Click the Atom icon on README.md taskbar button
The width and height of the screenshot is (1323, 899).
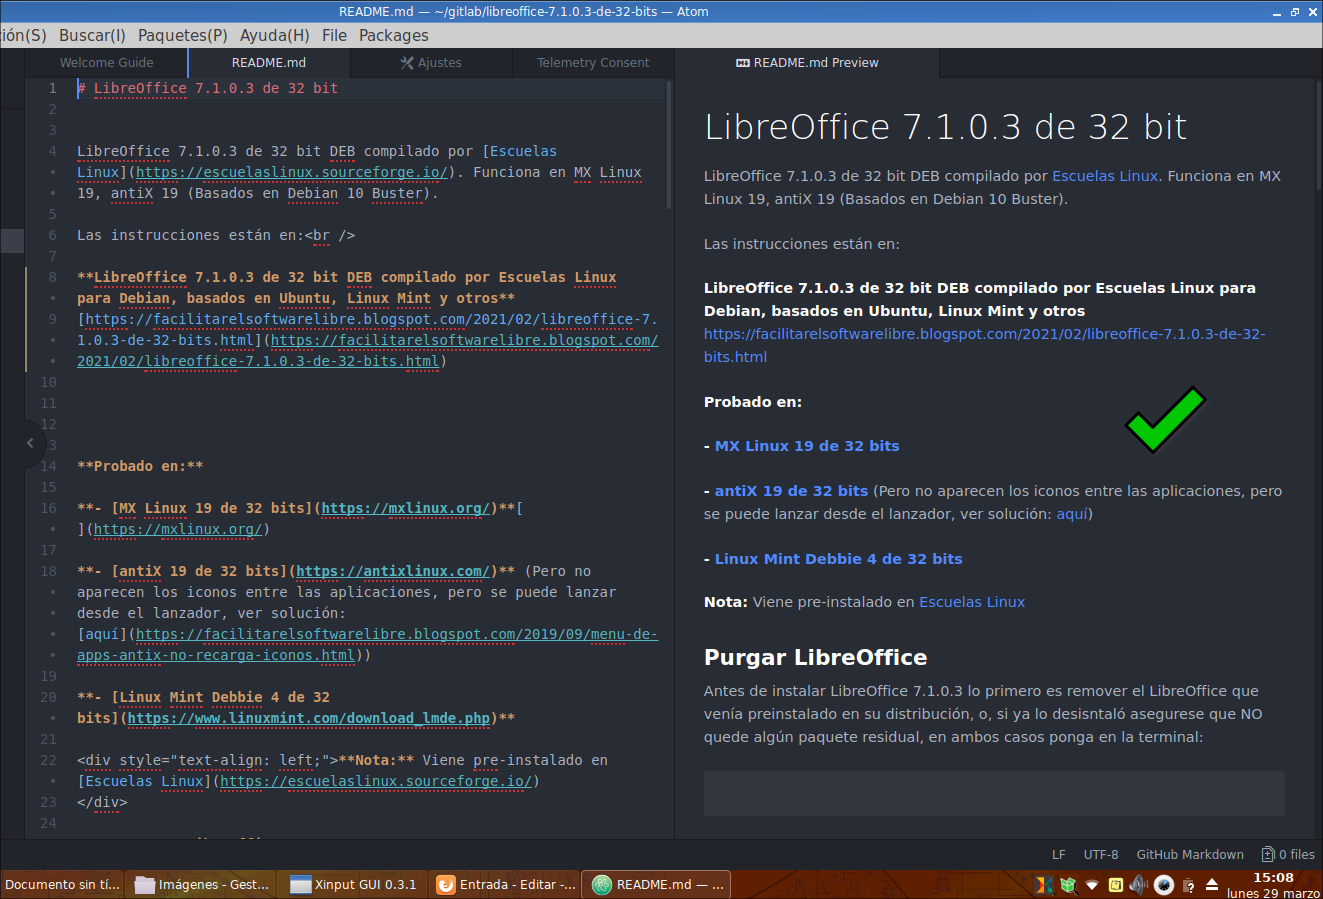click(x=602, y=885)
